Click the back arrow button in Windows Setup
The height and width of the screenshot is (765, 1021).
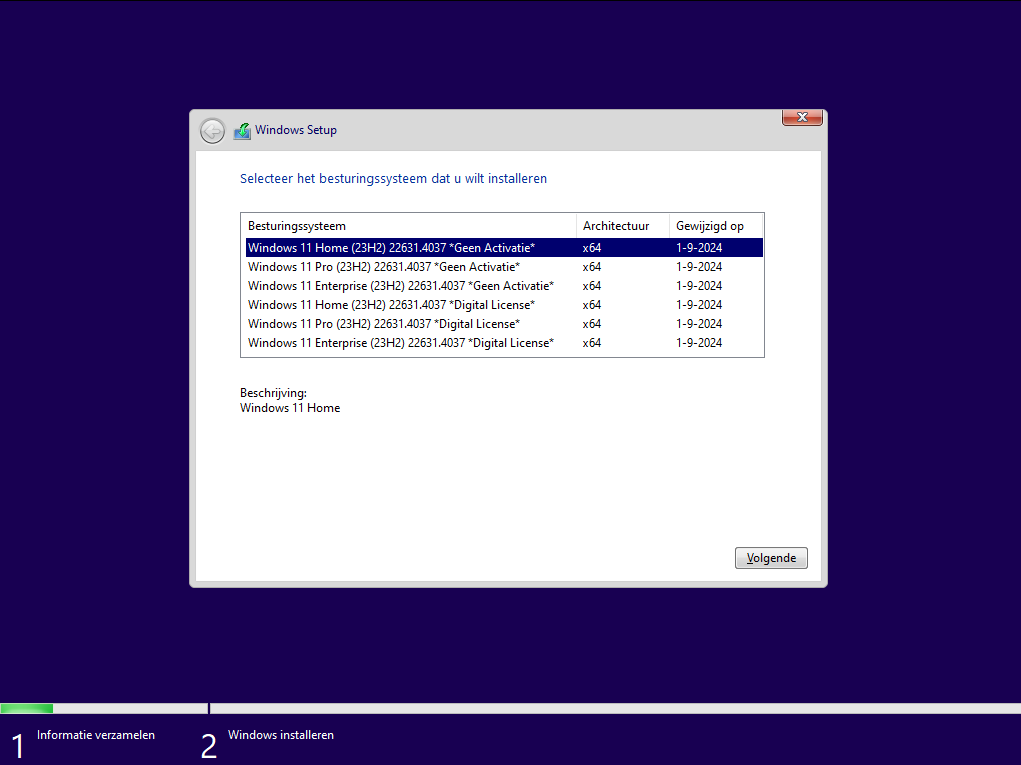pos(212,131)
